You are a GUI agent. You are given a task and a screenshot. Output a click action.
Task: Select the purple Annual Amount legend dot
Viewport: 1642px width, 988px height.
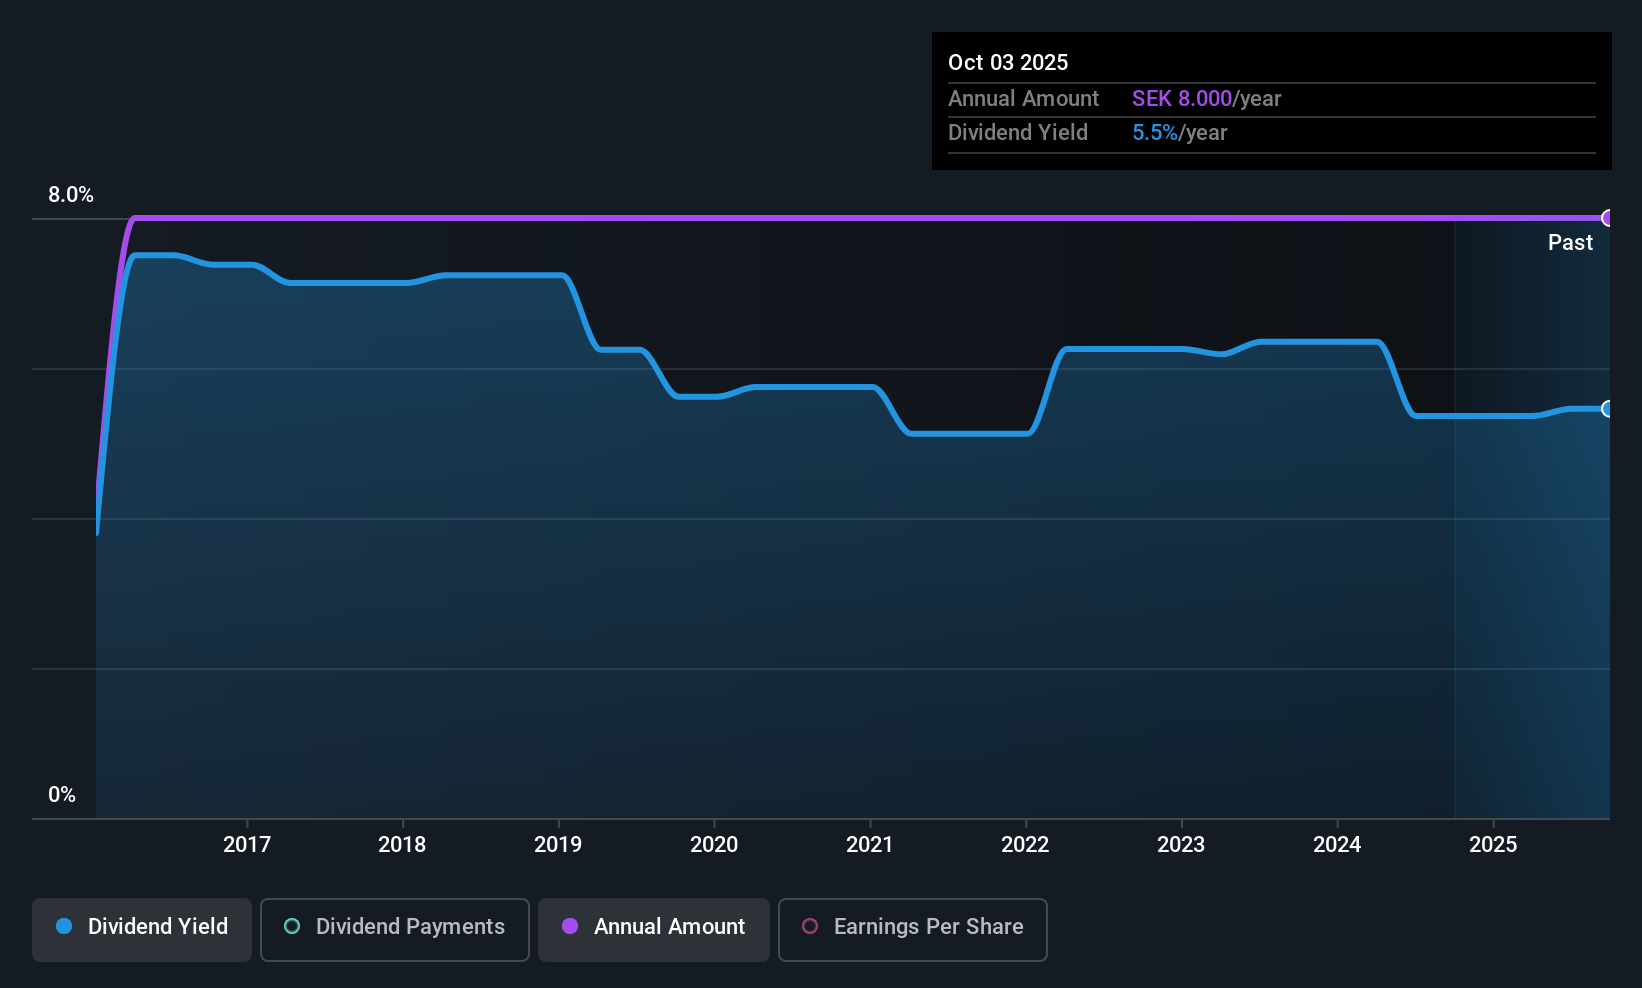[x=570, y=927]
